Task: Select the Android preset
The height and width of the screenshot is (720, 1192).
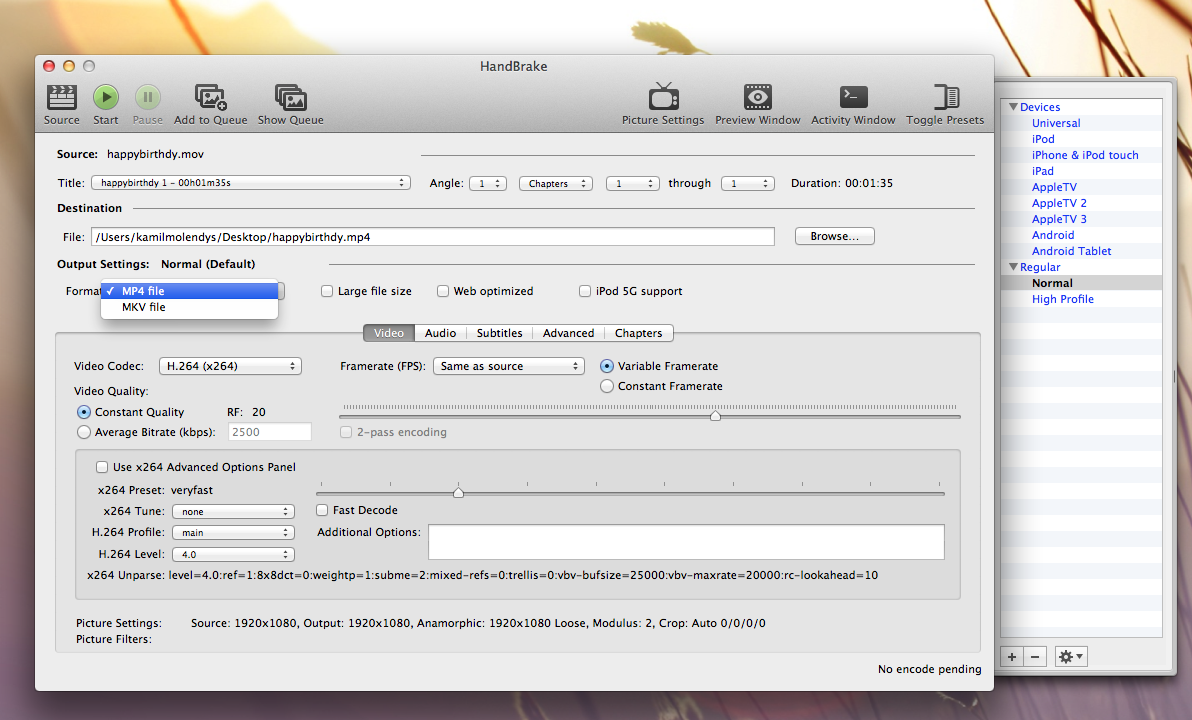Action: click(1053, 235)
